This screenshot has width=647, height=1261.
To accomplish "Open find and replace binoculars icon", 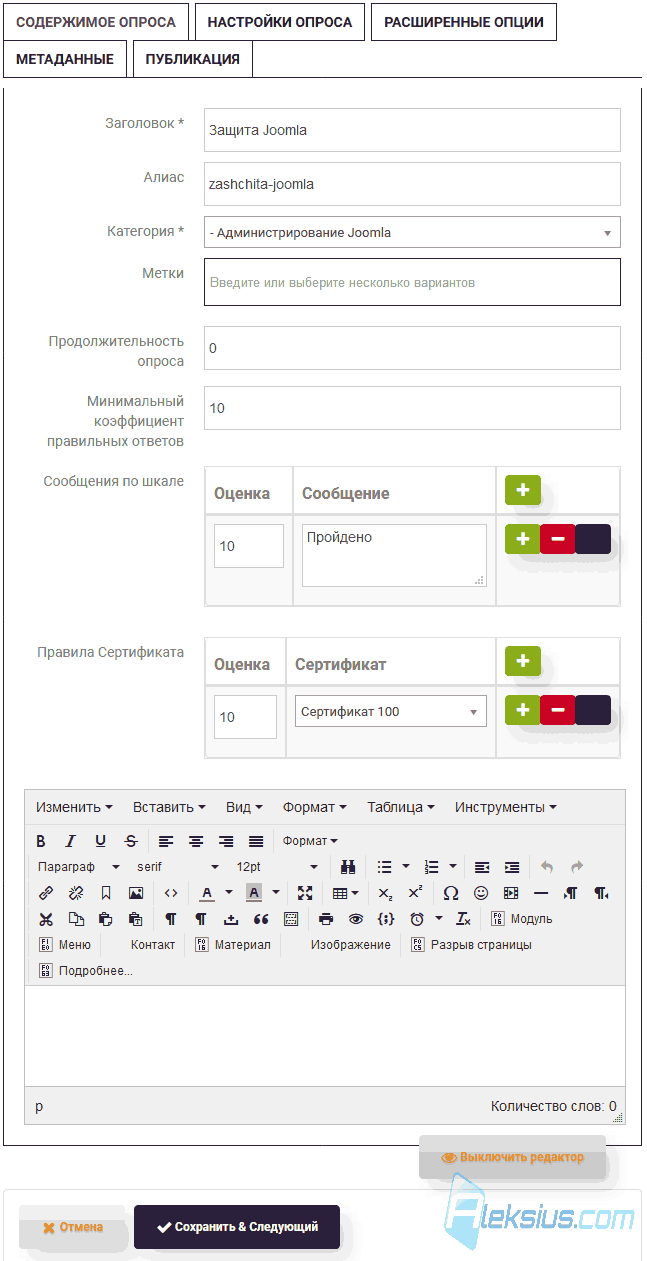I will click(x=348, y=867).
